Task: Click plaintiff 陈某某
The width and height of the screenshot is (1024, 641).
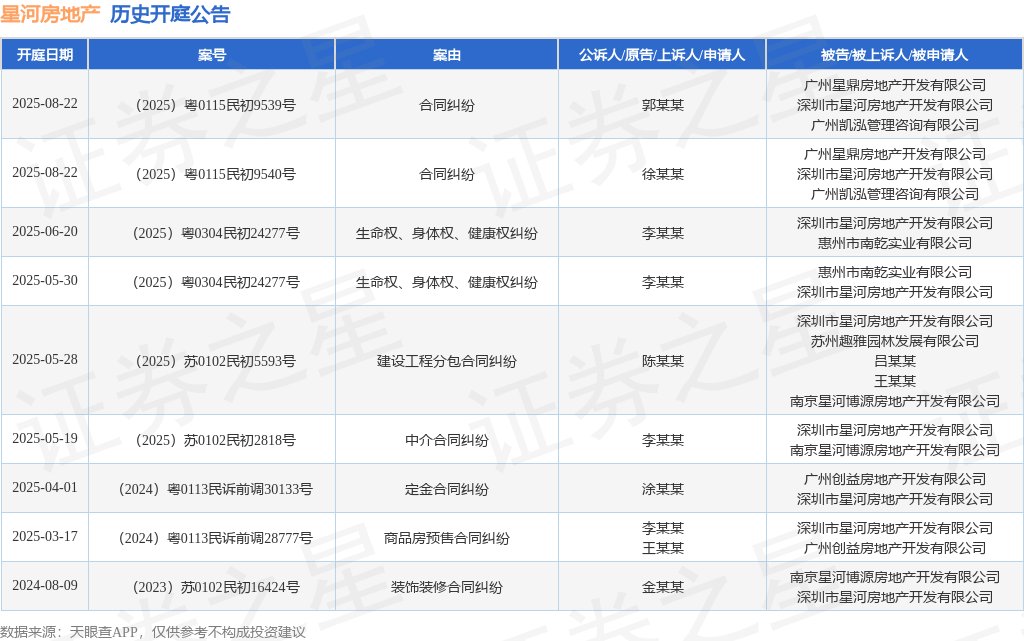Action: coord(662,361)
